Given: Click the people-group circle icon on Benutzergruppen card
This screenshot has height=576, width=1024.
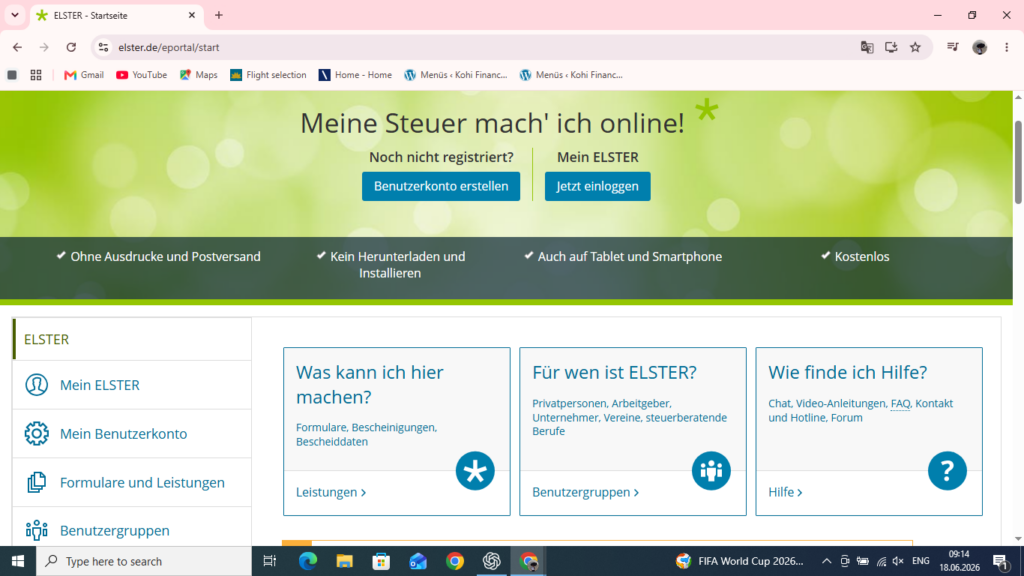Looking at the screenshot, I should coord(711,471).
